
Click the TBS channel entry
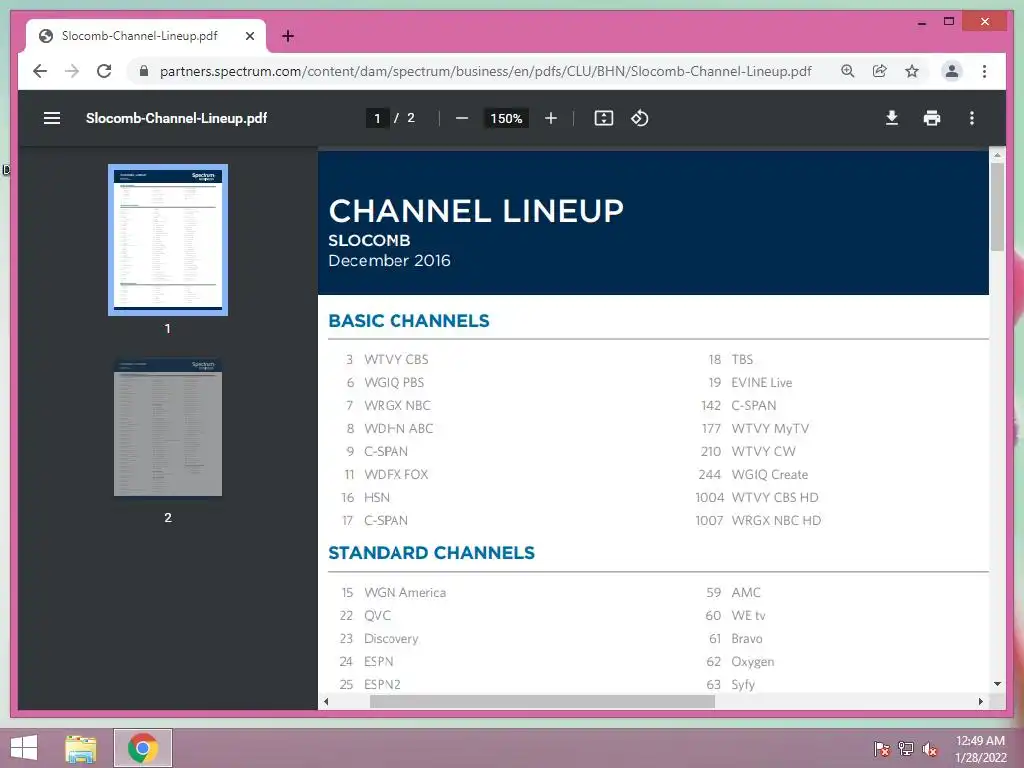point(731,359)
